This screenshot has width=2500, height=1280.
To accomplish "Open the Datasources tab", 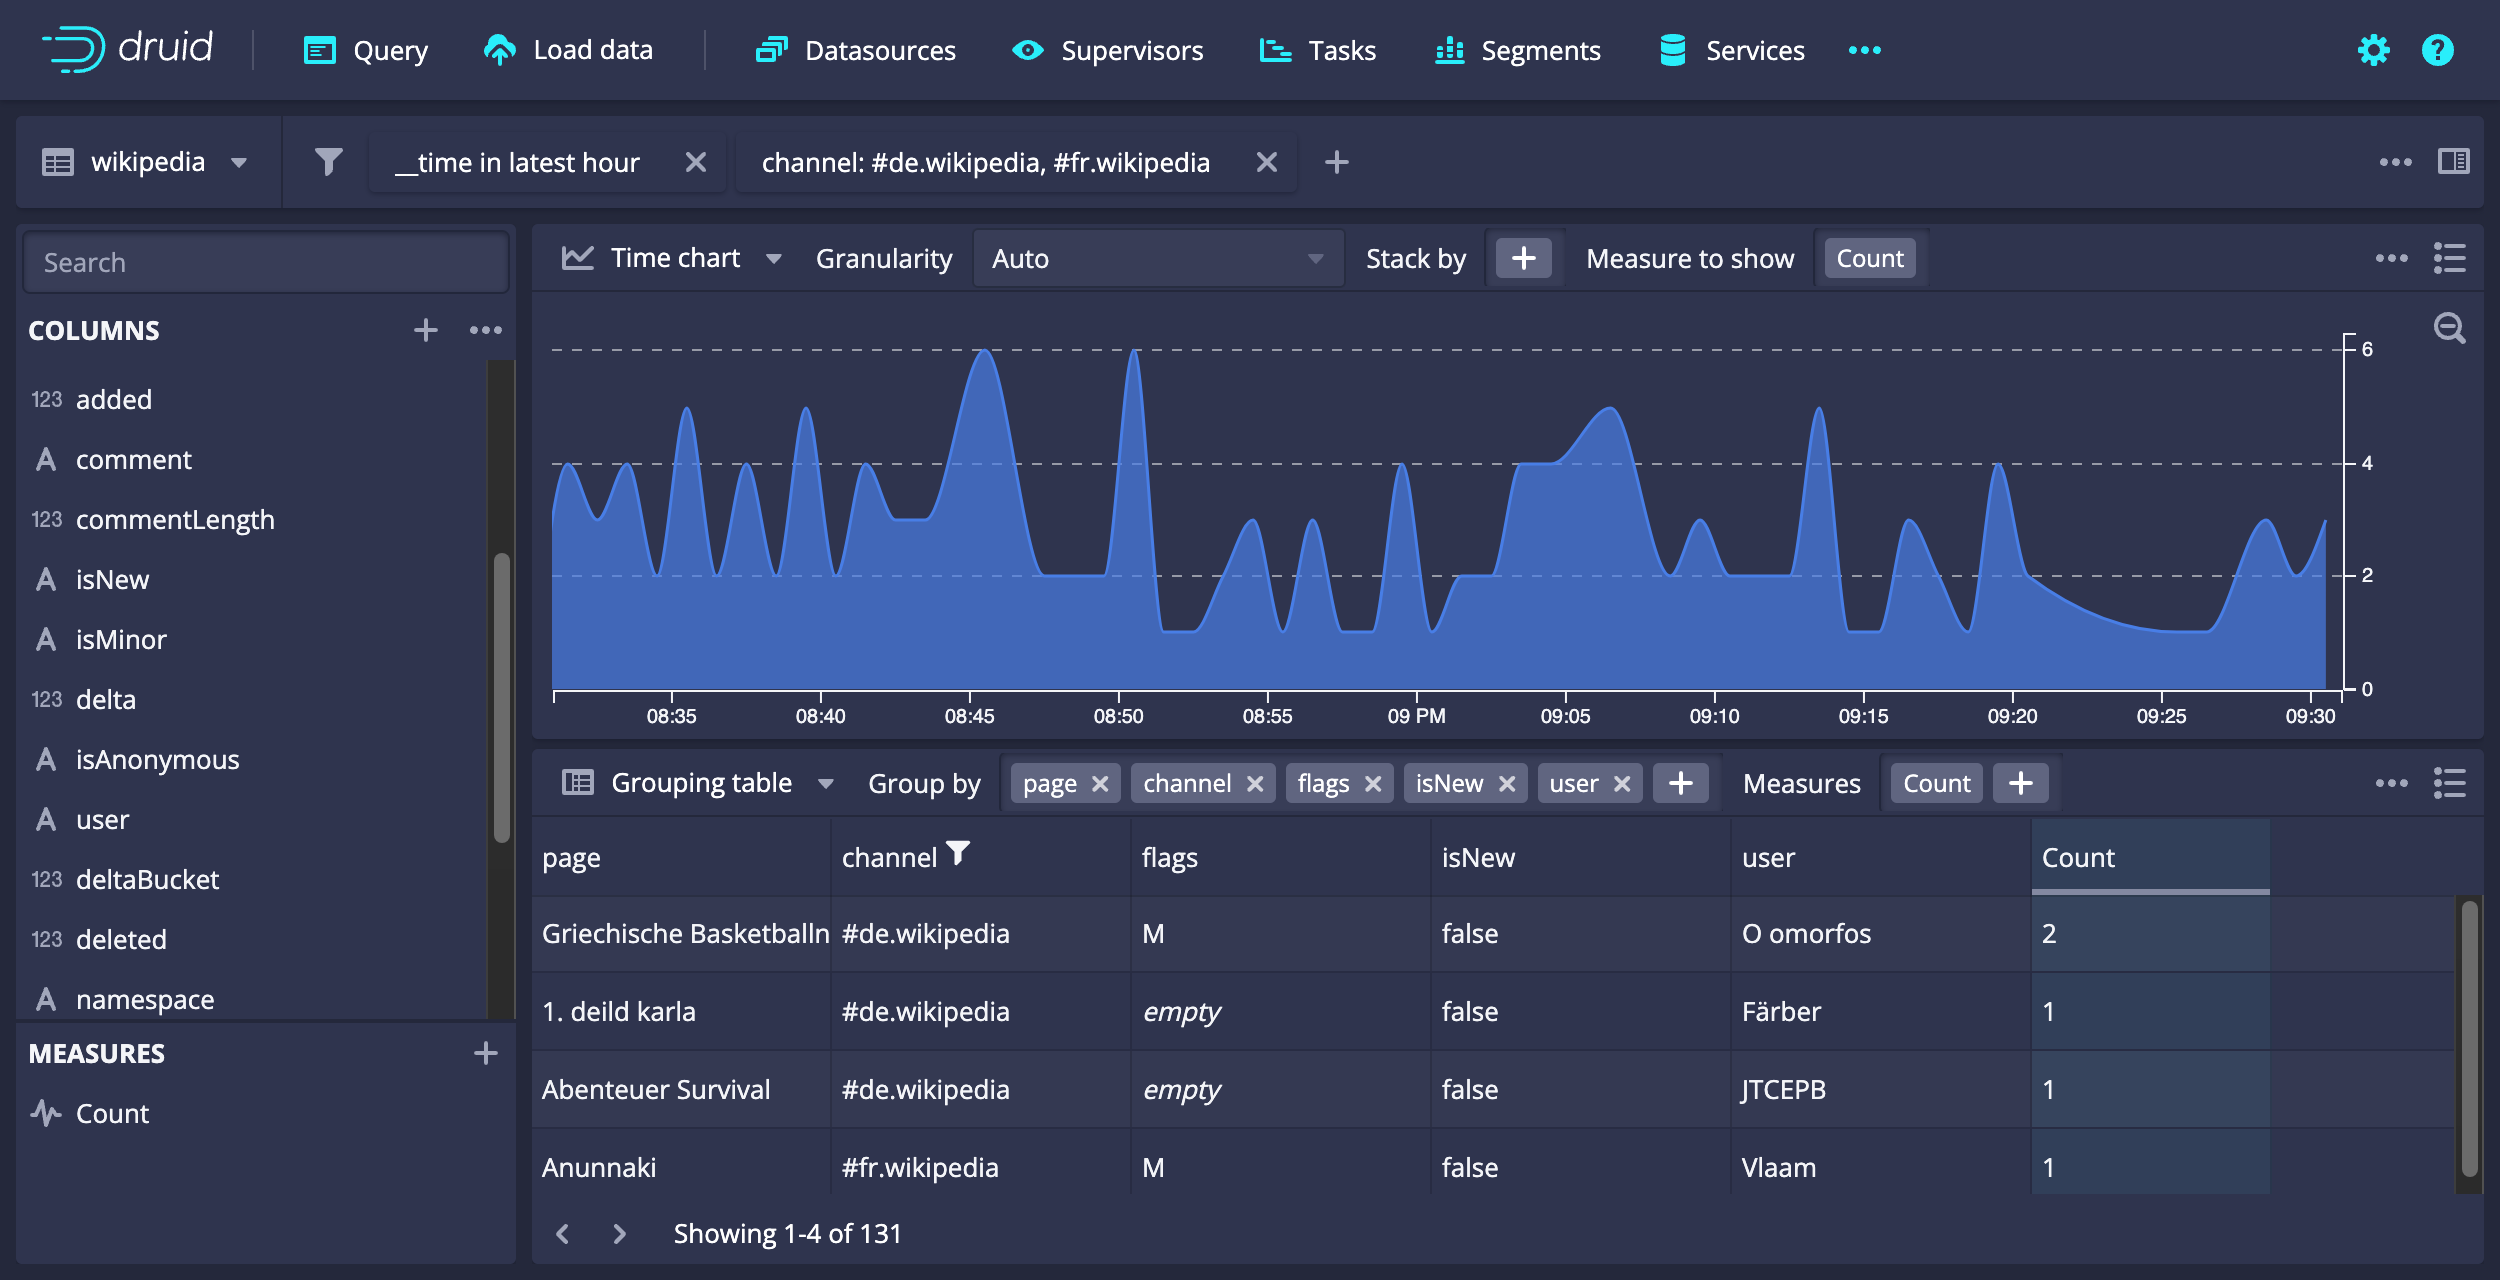I will [856, 50].
